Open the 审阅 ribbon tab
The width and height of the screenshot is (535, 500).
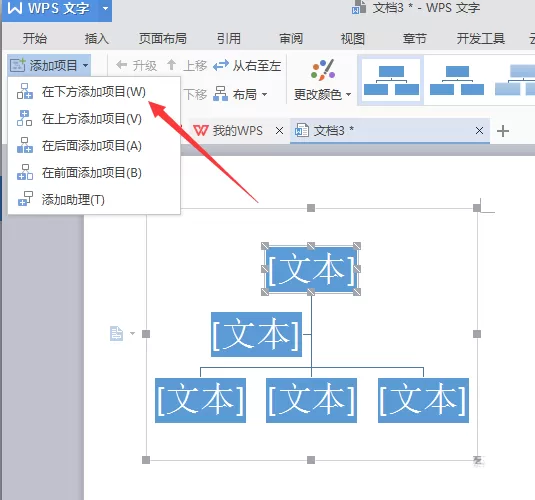291,38
